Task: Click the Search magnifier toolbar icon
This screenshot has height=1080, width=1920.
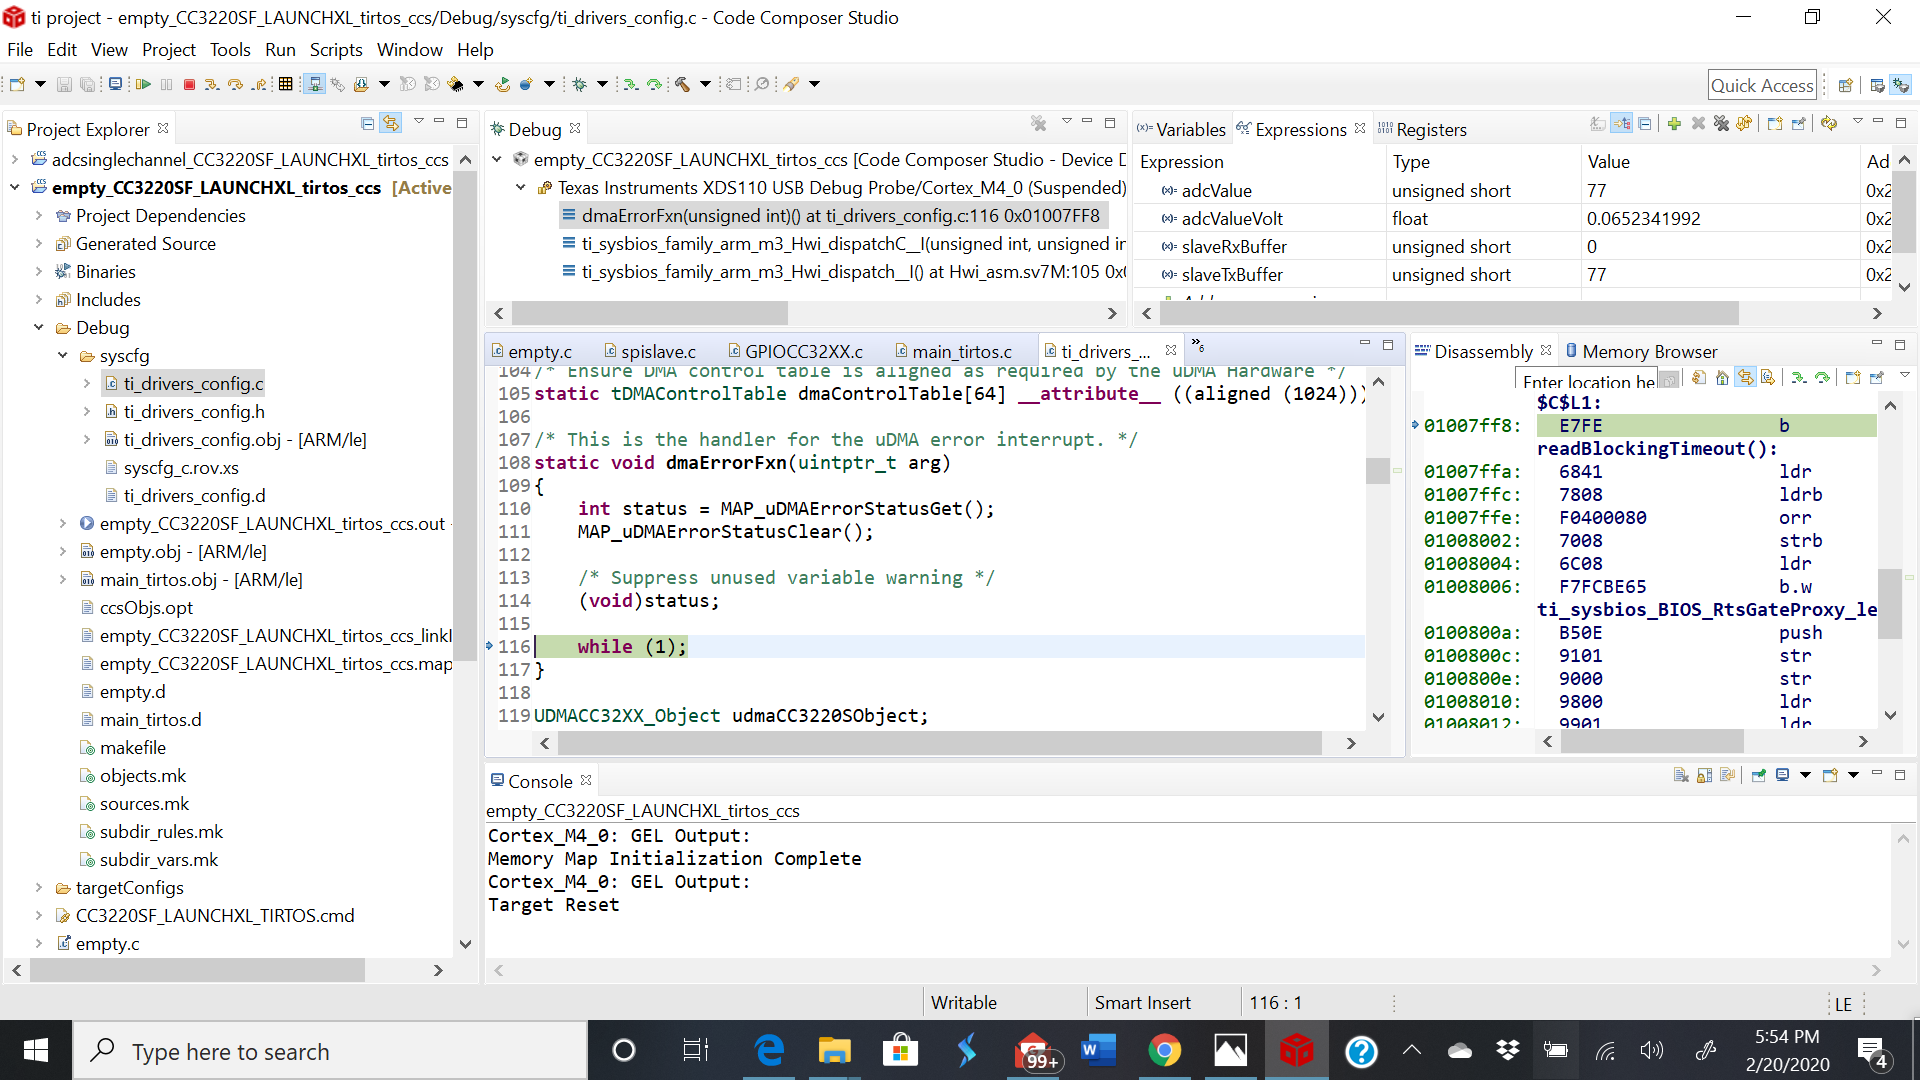Action: click(762, 84)
